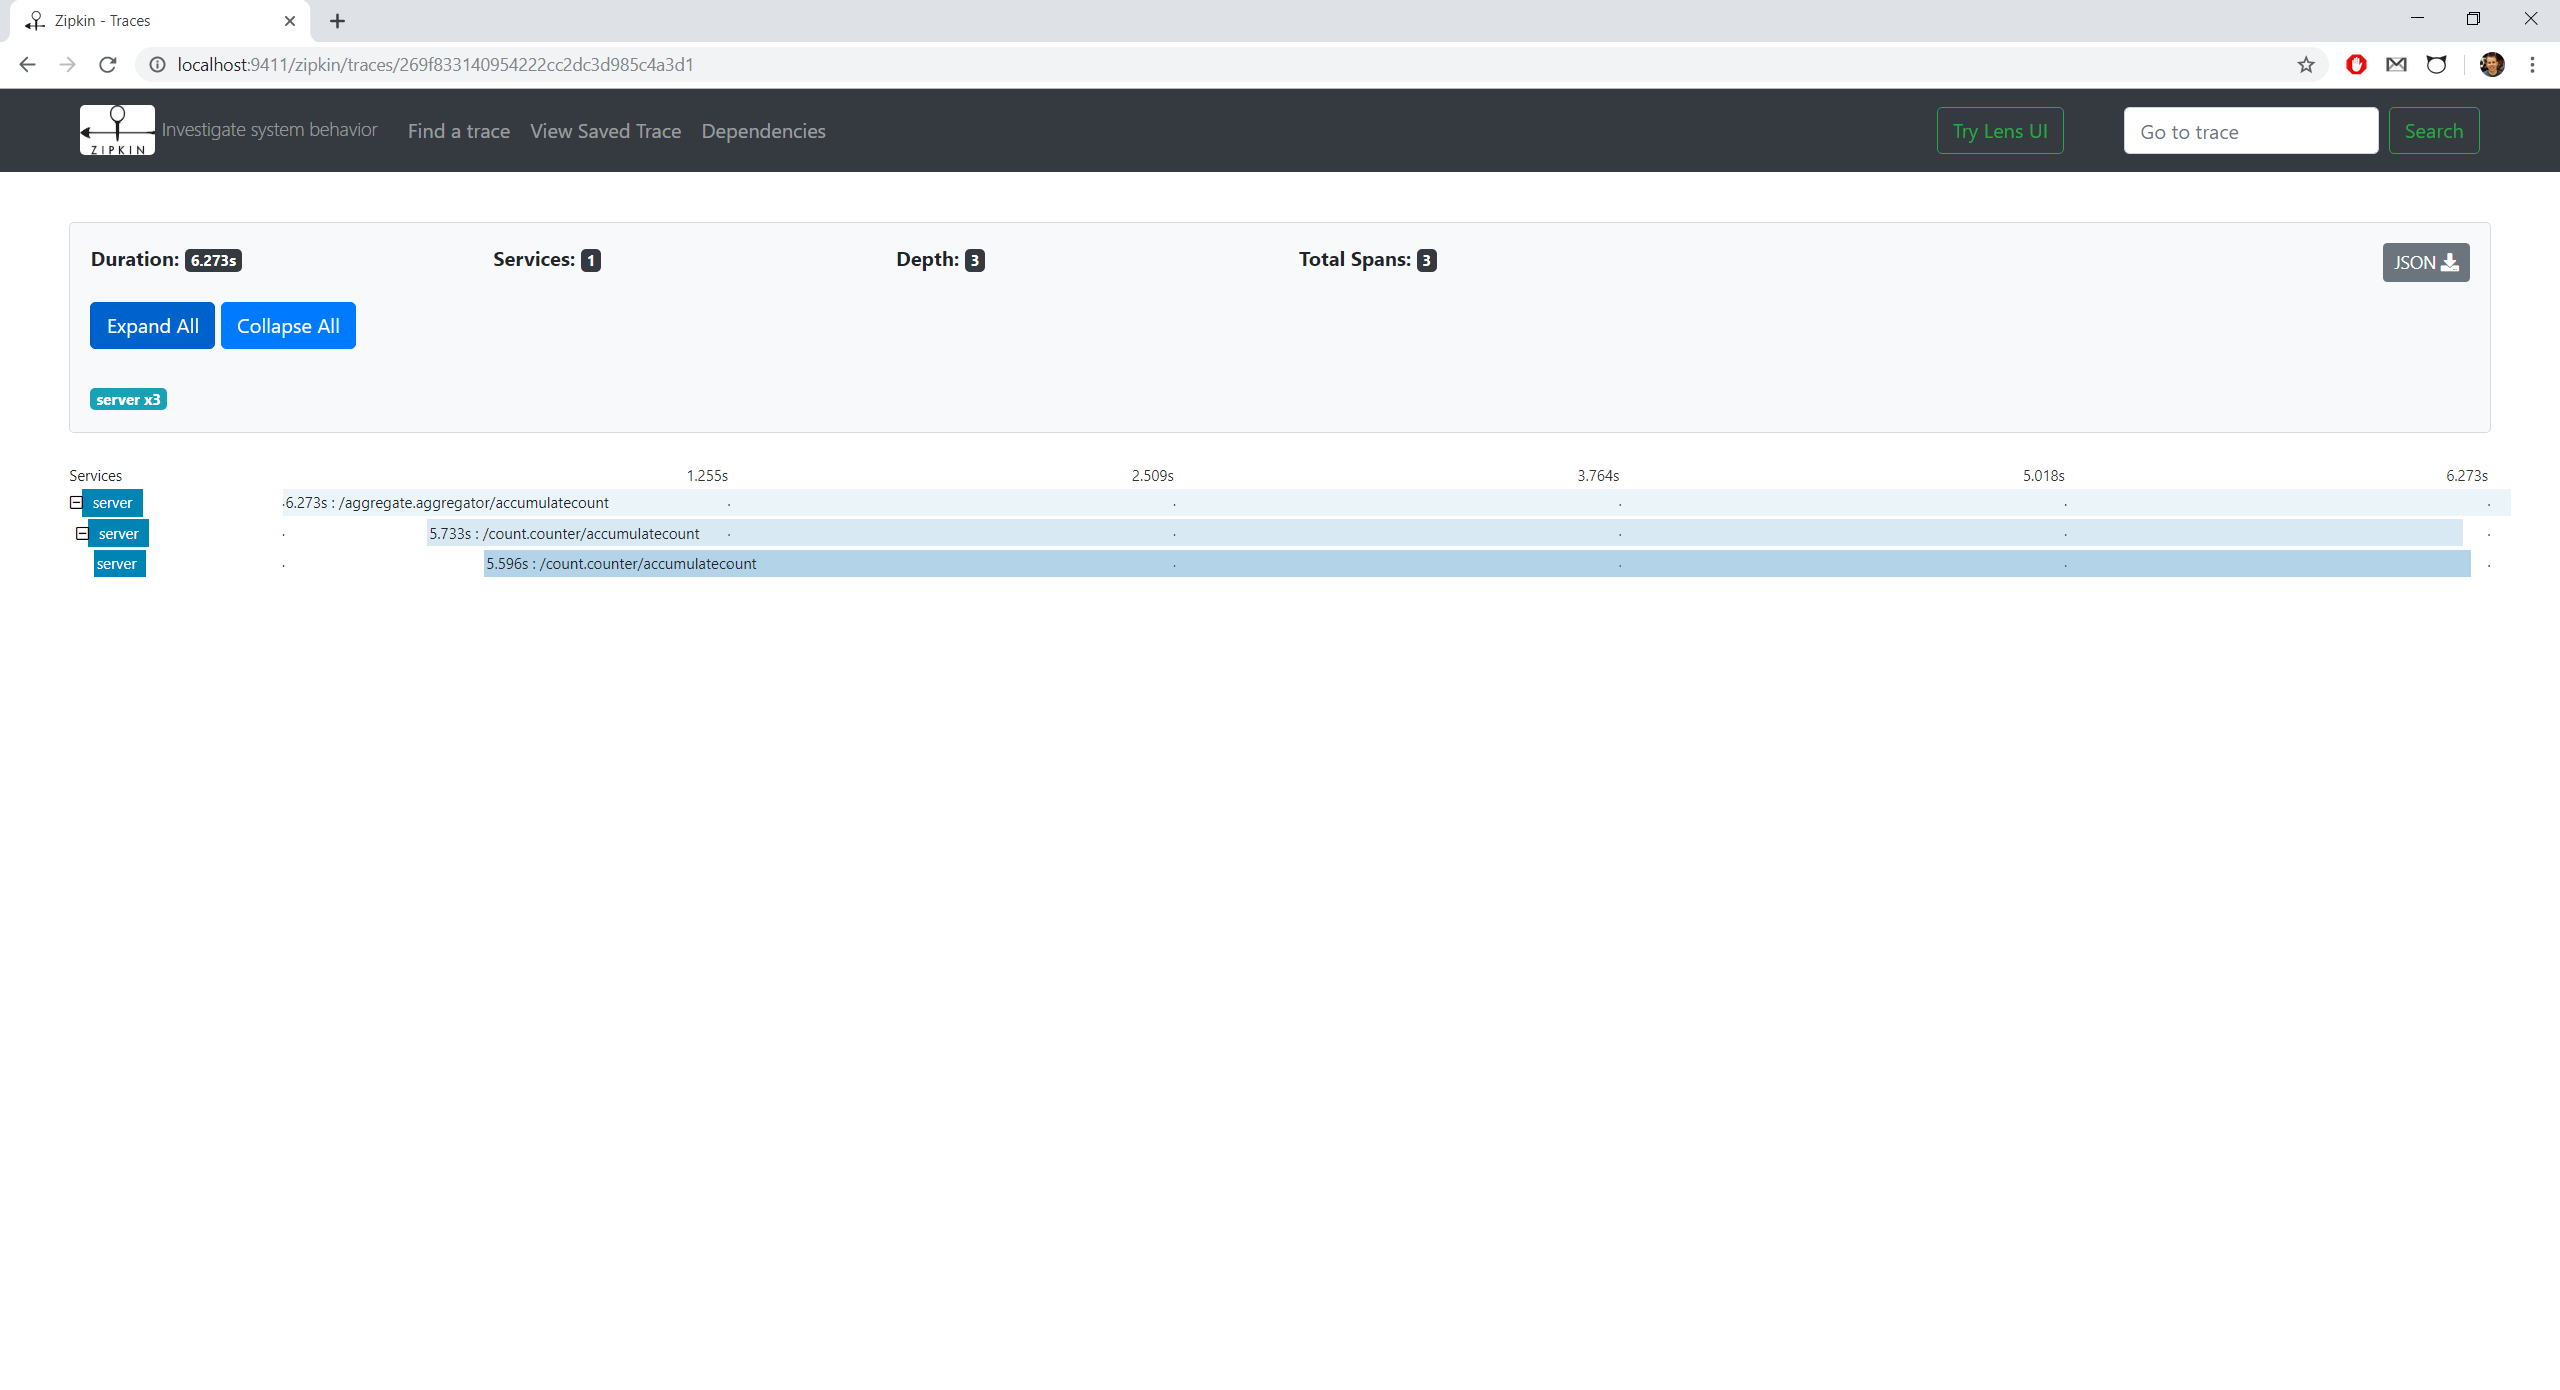Reload the current page
This screenshot has height=1390, width=2560.
click(107, 64)
